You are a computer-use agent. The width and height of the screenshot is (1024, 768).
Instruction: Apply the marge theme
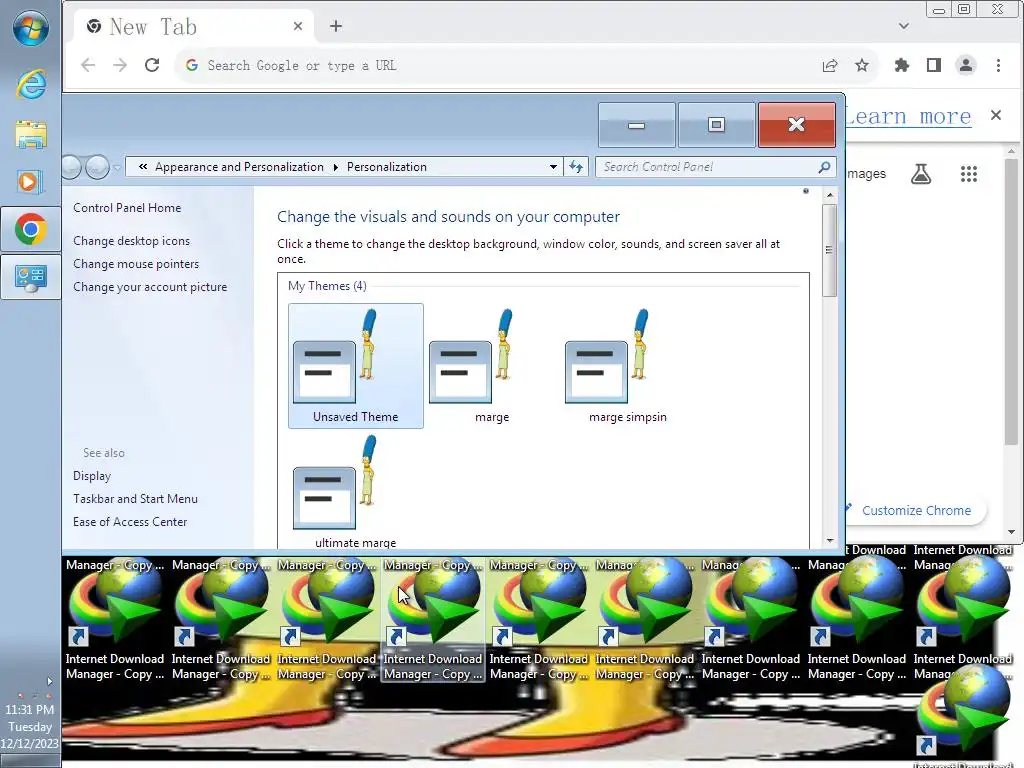pyautogui.click(x=491, y=366)
